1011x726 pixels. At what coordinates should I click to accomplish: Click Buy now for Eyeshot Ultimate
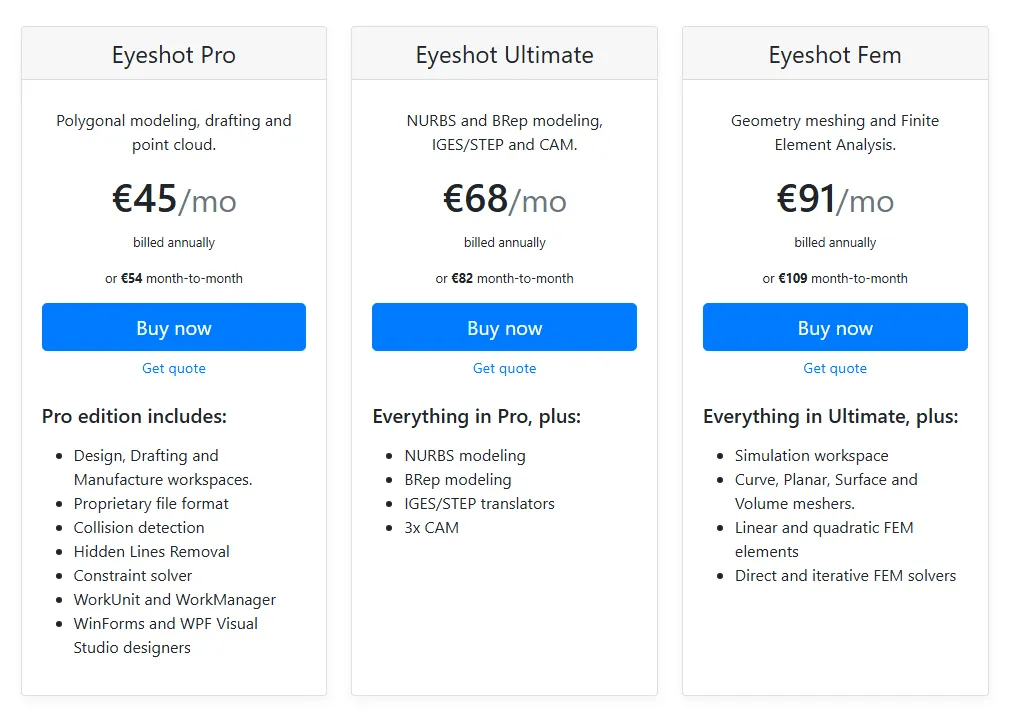504,328
